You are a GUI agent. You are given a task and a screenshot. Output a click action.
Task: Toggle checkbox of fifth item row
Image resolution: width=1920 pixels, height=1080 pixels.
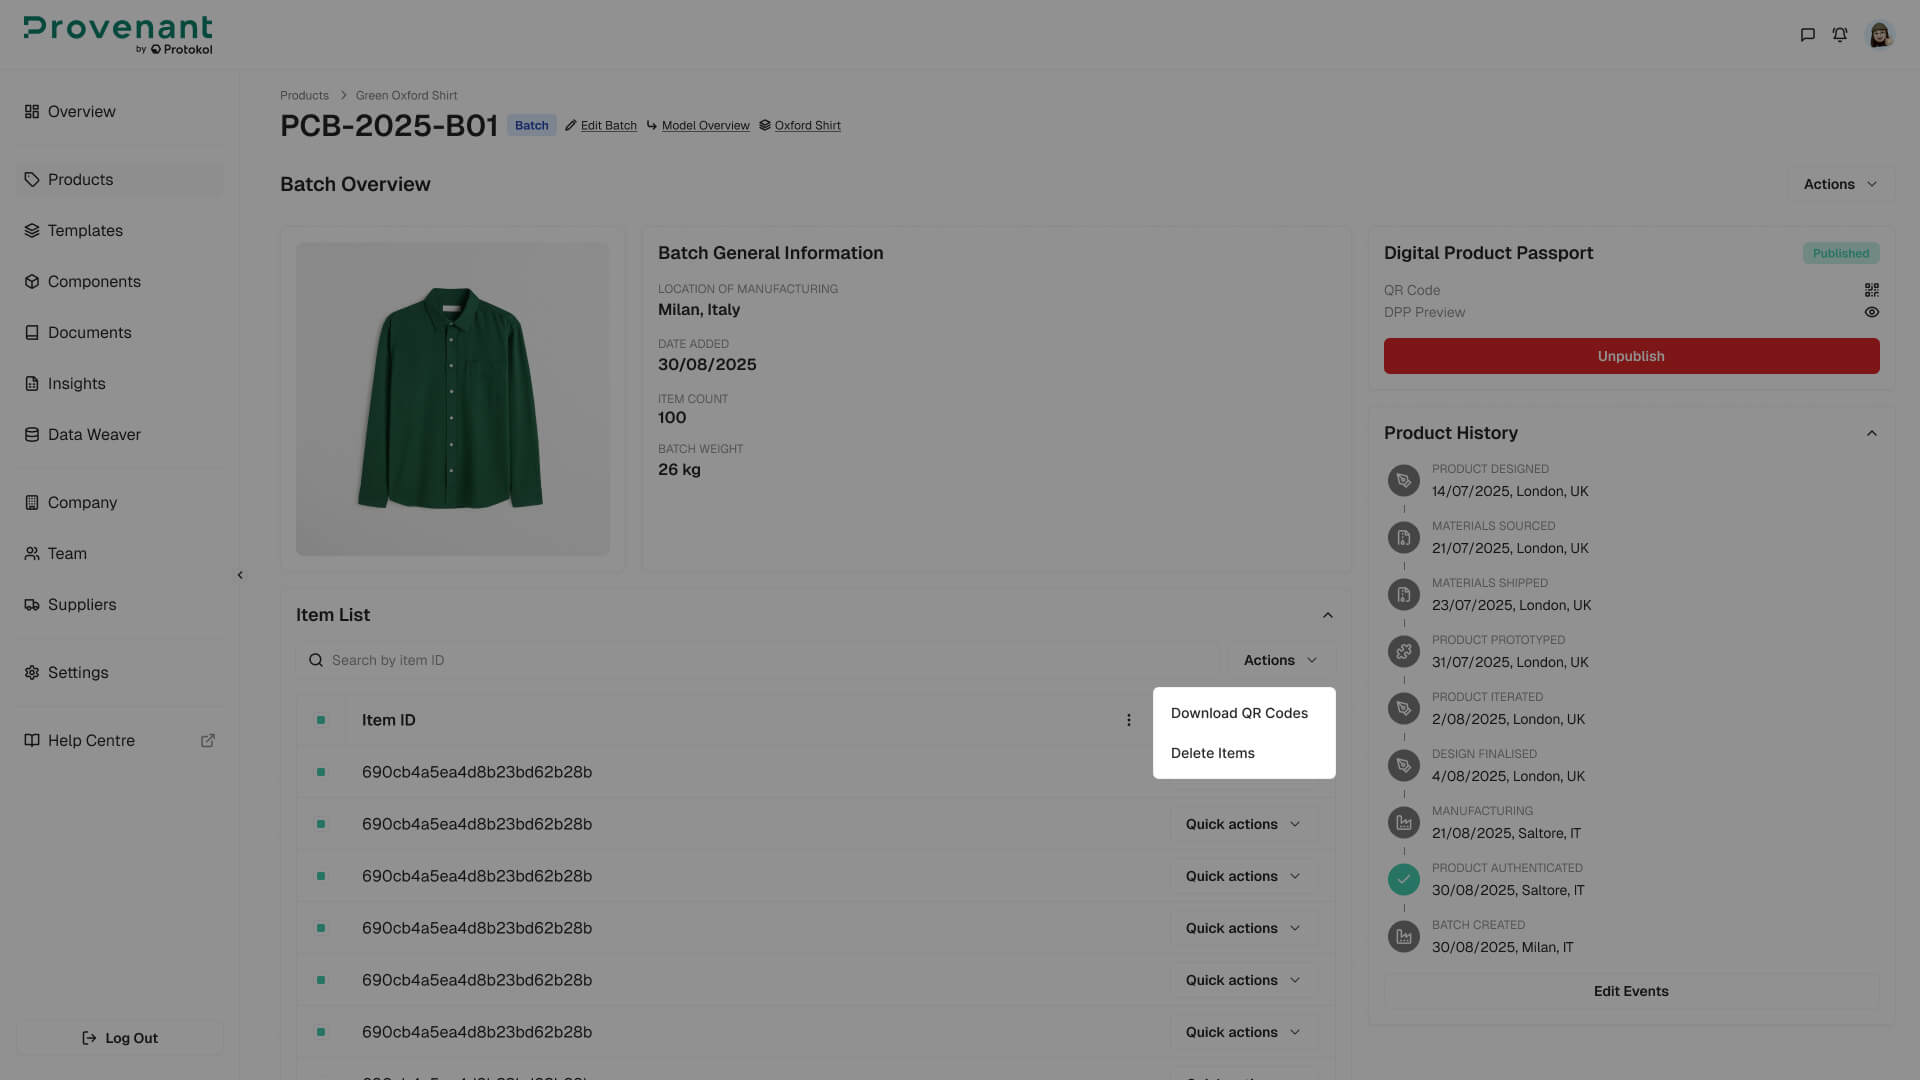click(x=321, y=980)
